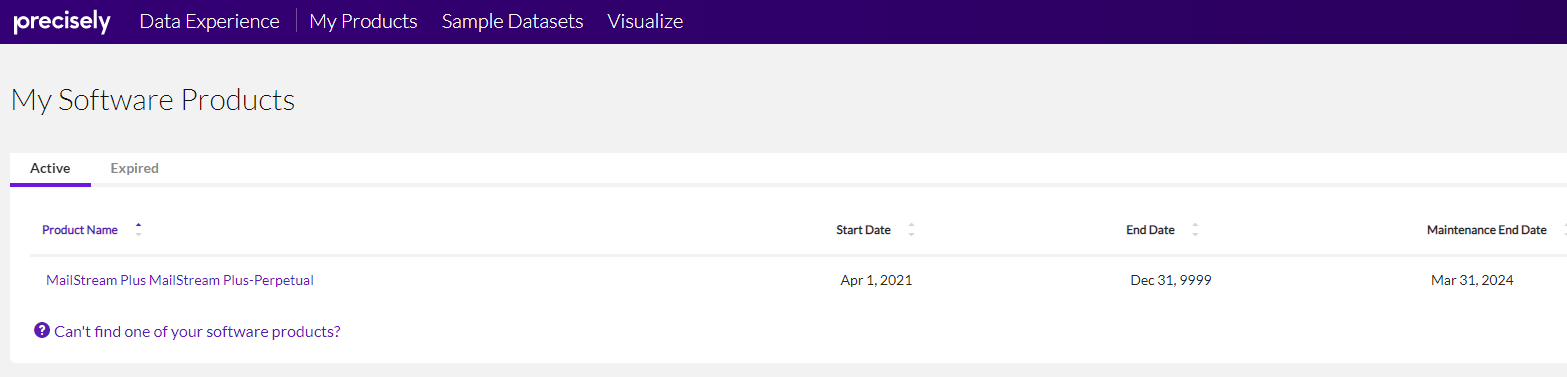Click the Maintenance End Date header

(1486, 230)
